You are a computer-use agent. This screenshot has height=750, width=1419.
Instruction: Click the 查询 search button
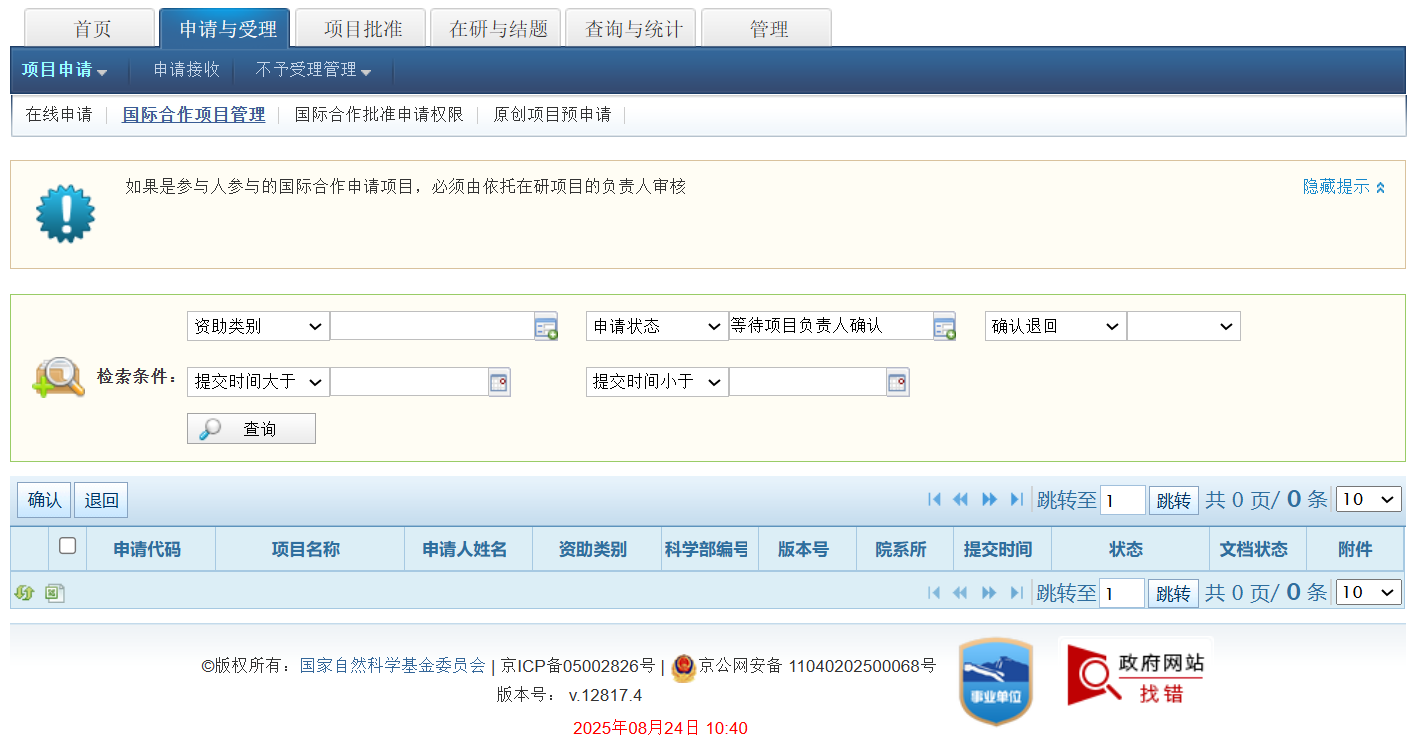251,429
